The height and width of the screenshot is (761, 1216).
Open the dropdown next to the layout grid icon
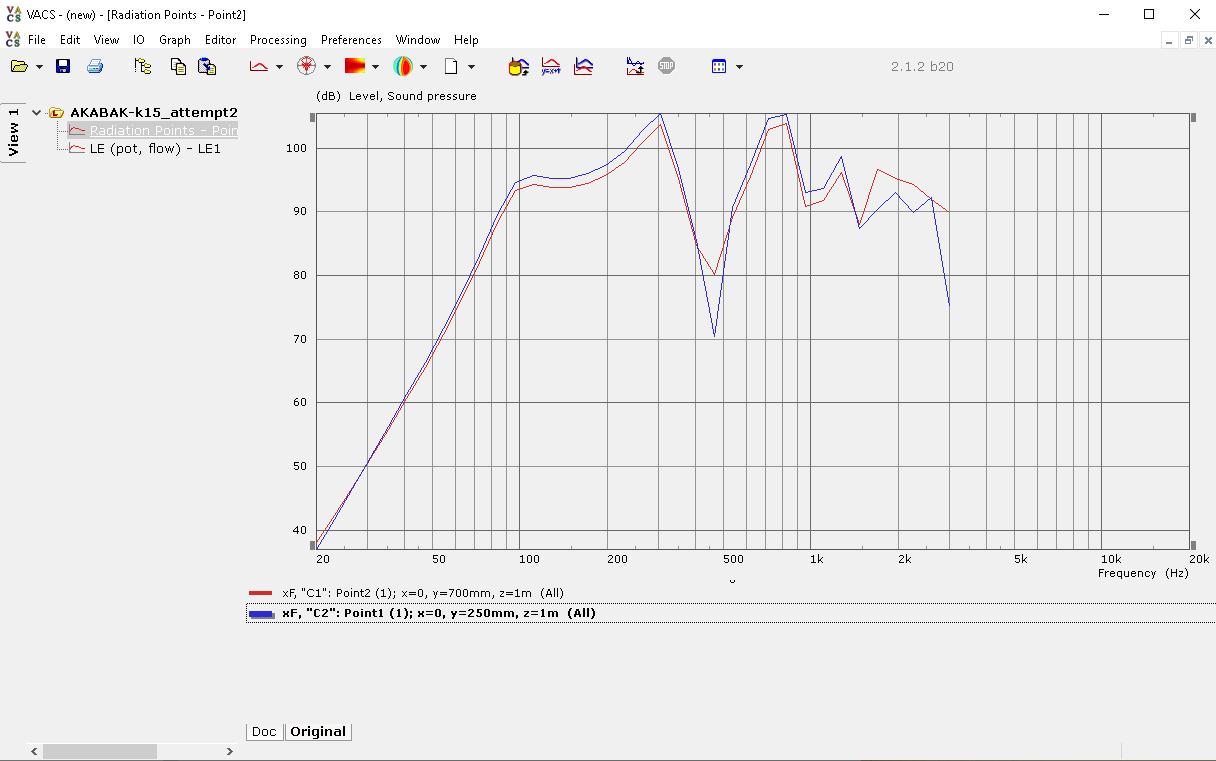point(739,67)
